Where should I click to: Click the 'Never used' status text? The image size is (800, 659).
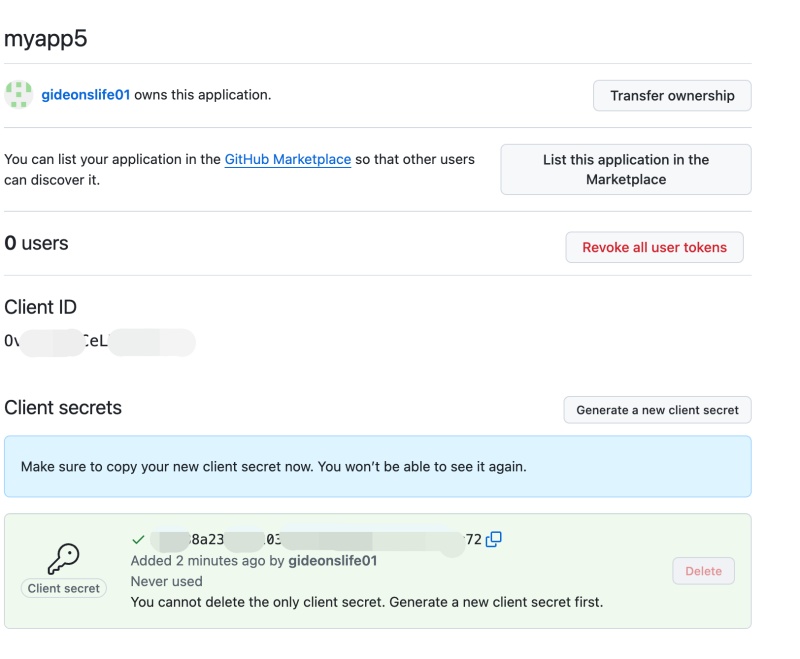pos(166,581)
